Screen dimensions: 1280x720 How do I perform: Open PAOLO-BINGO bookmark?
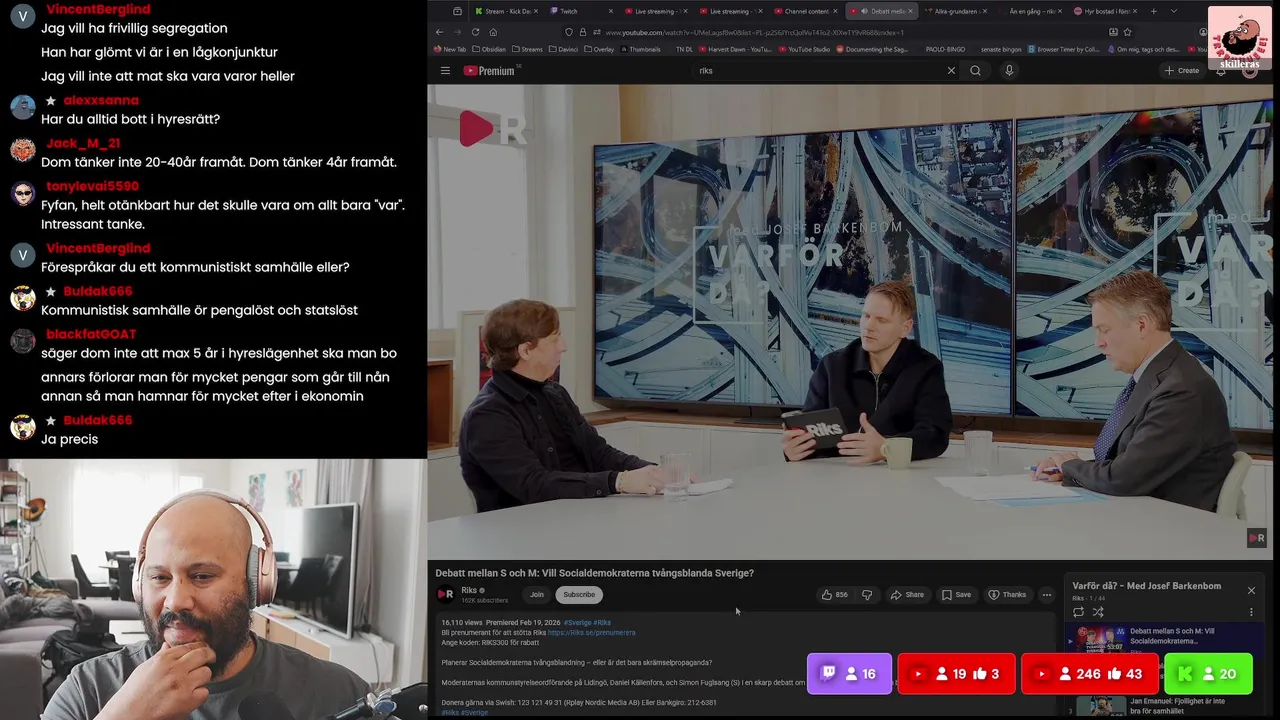[x=945, y=49]
